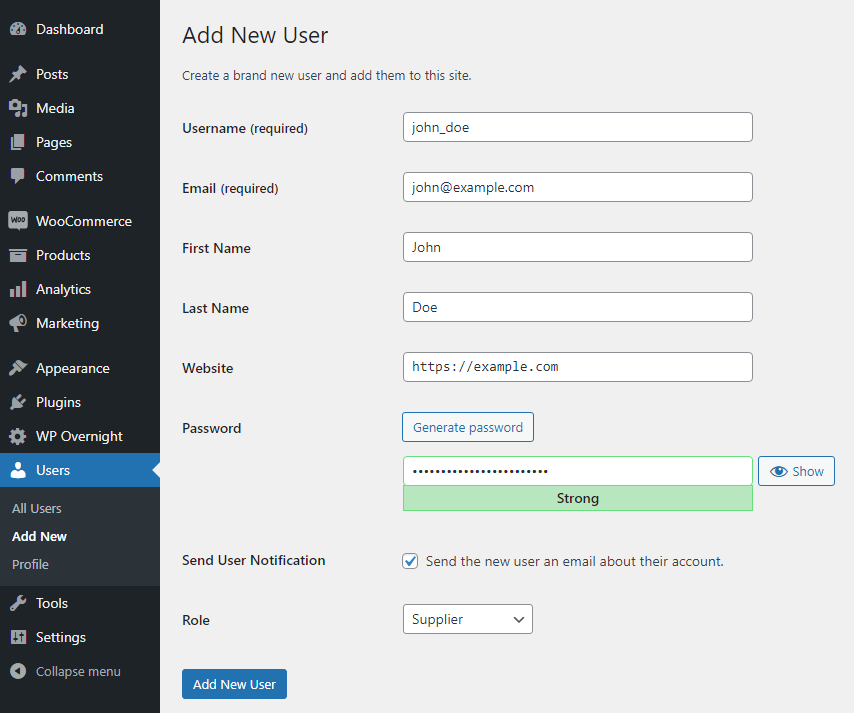Open the Comments menu

[69, 176]
